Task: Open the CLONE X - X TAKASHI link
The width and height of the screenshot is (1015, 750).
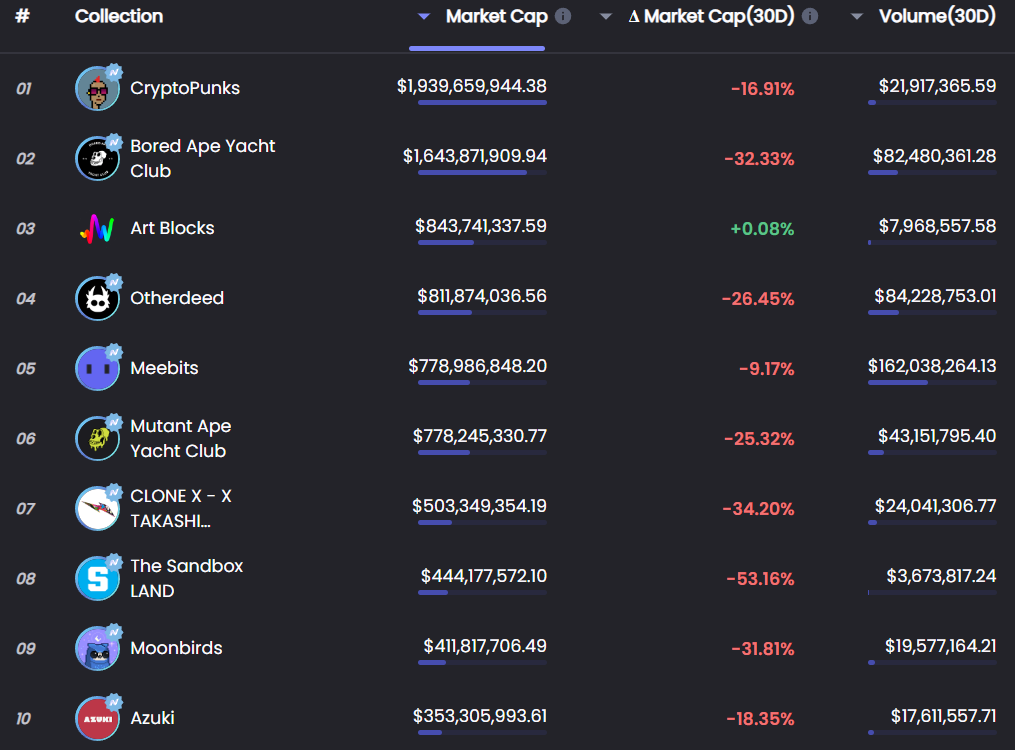Action: pyautogui.click(x=181, y=508)
